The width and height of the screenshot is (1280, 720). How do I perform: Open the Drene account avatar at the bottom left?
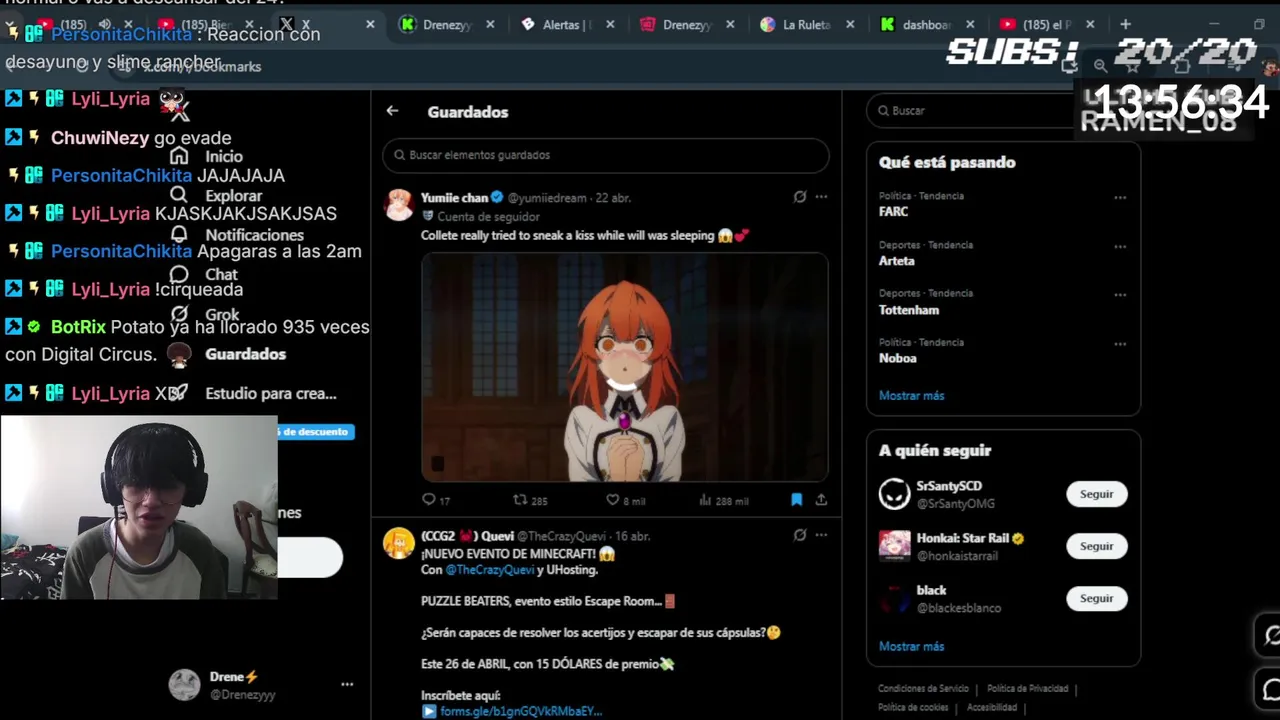tap(184, 685)
